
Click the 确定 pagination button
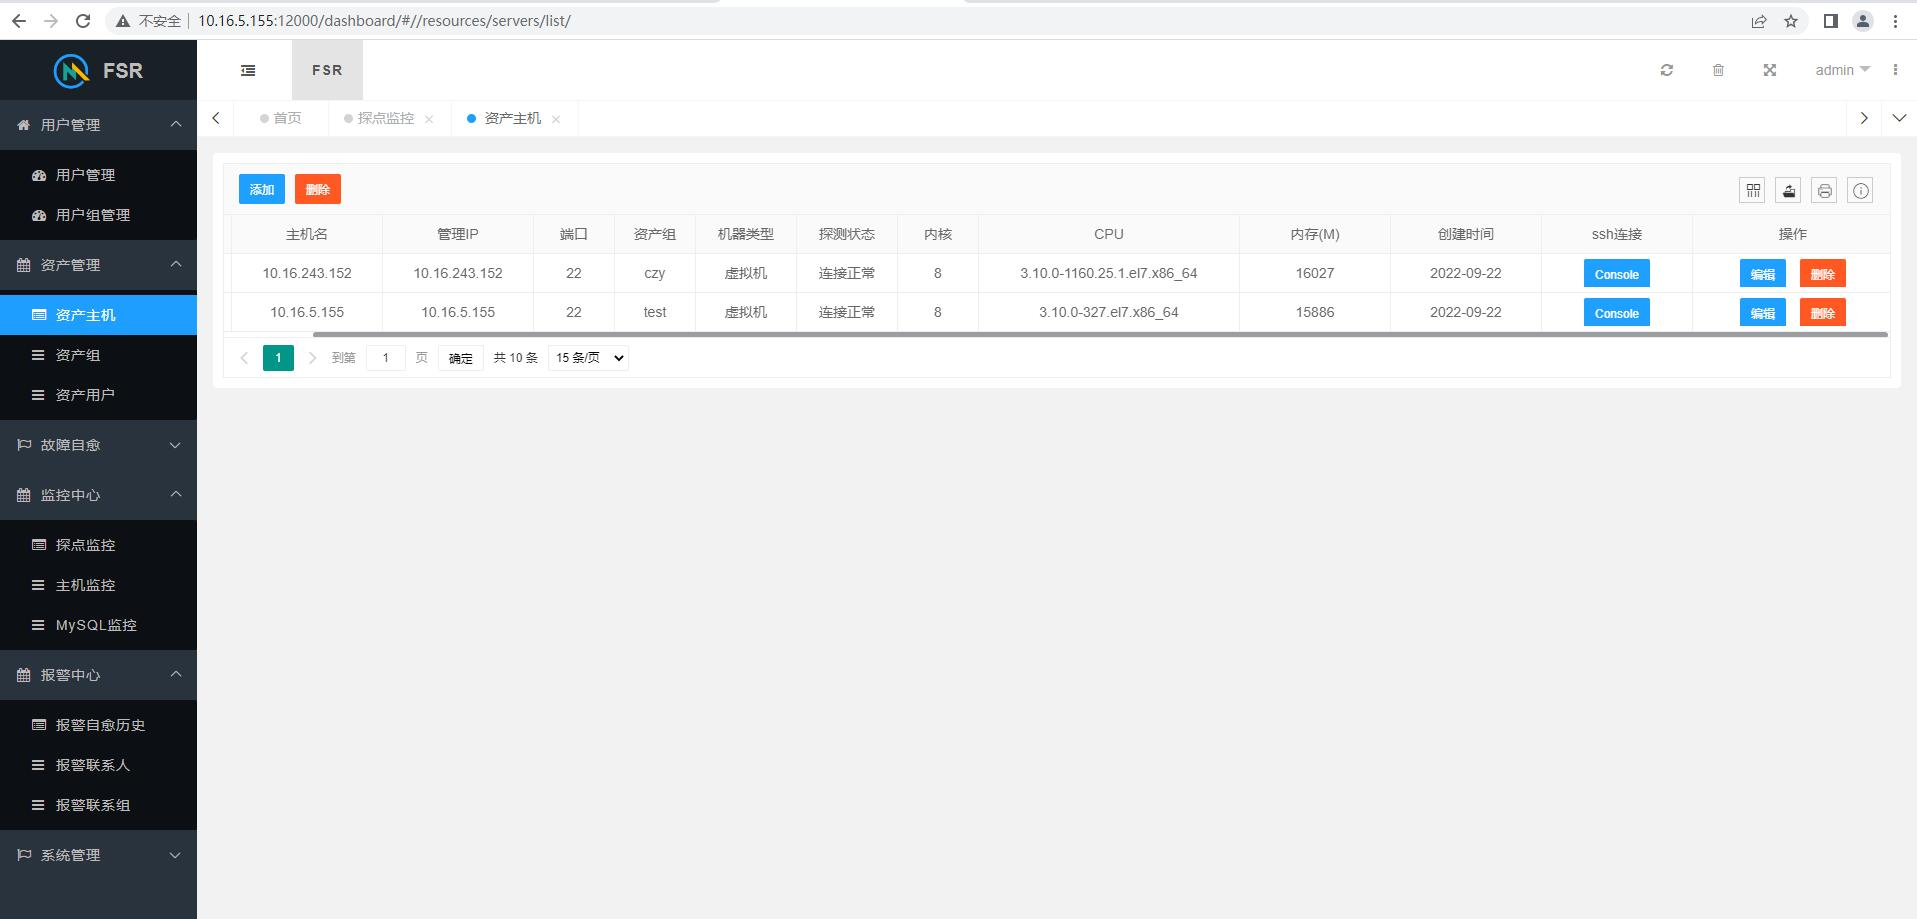pos(461,358)
